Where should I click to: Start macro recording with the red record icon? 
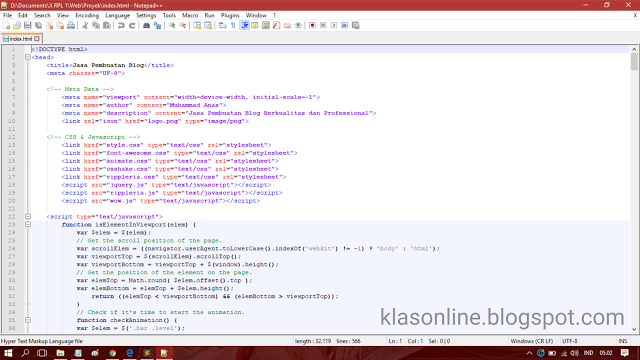312,25
